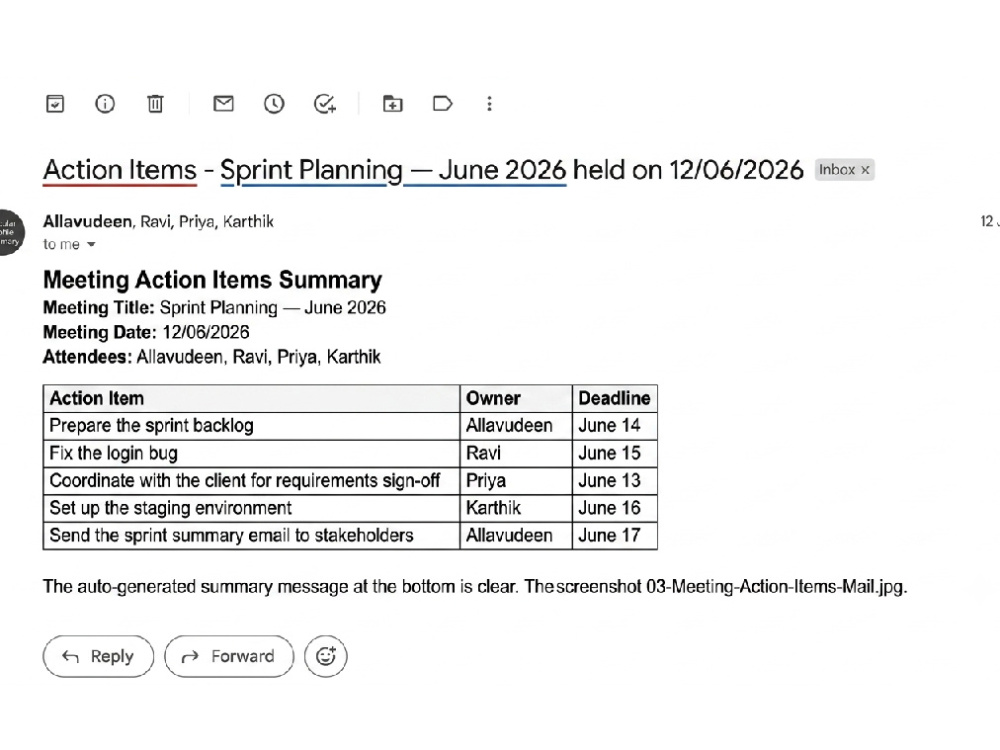Viewport: 1000px width, 750px height.
Task: Click the 'Meeting Date: 12/06/2026' line
Action: pos(146,332)
